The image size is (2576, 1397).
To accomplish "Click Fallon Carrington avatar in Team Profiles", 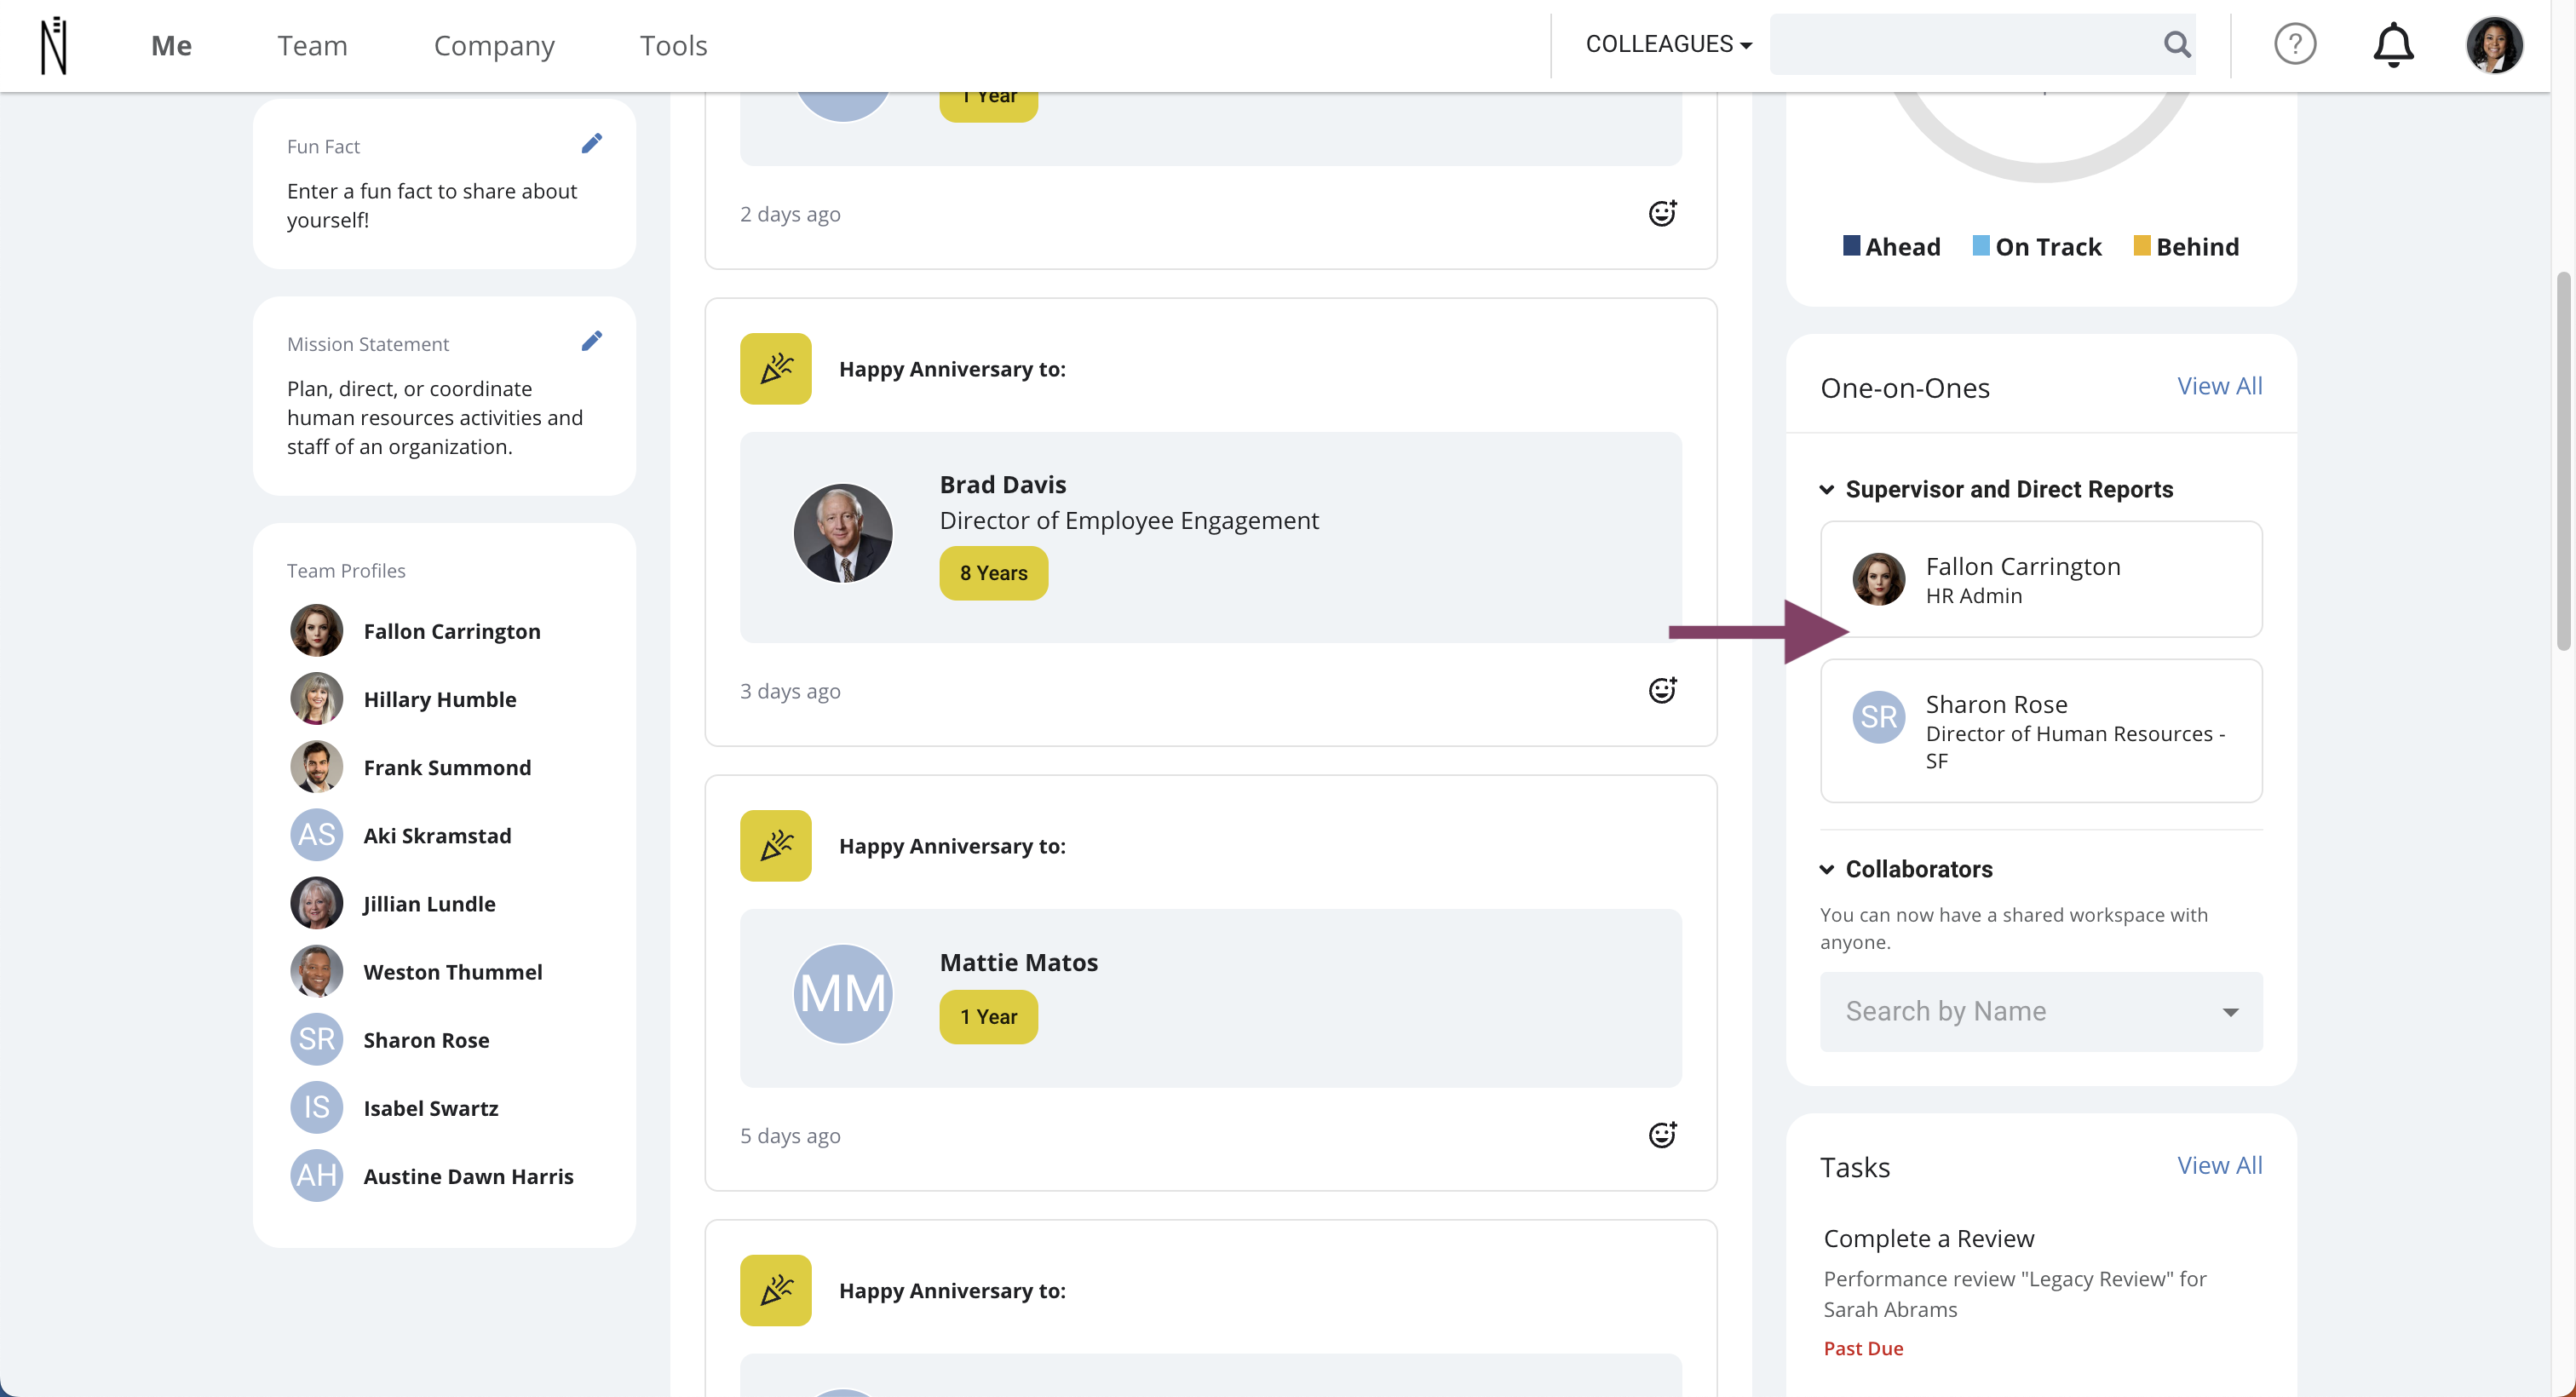I will tap(316, 630).
